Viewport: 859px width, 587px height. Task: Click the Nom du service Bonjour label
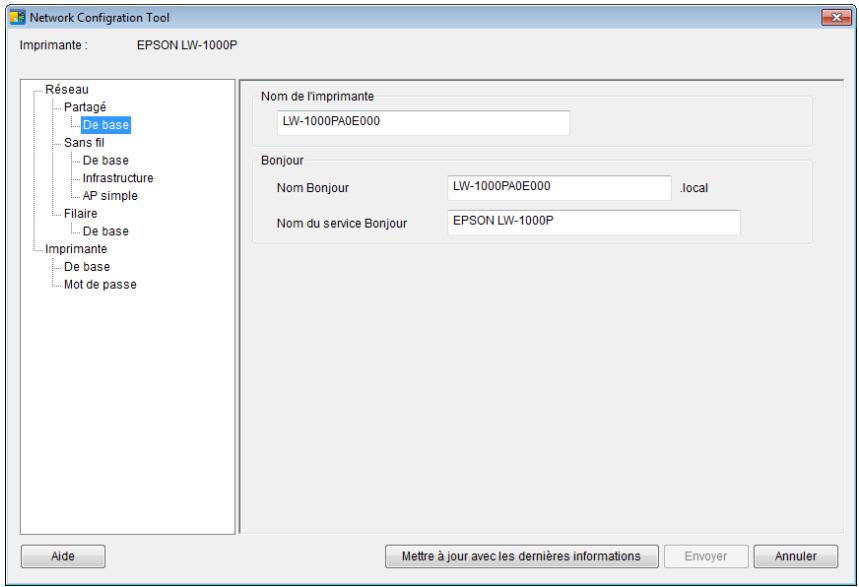click(x=342, y=224)
